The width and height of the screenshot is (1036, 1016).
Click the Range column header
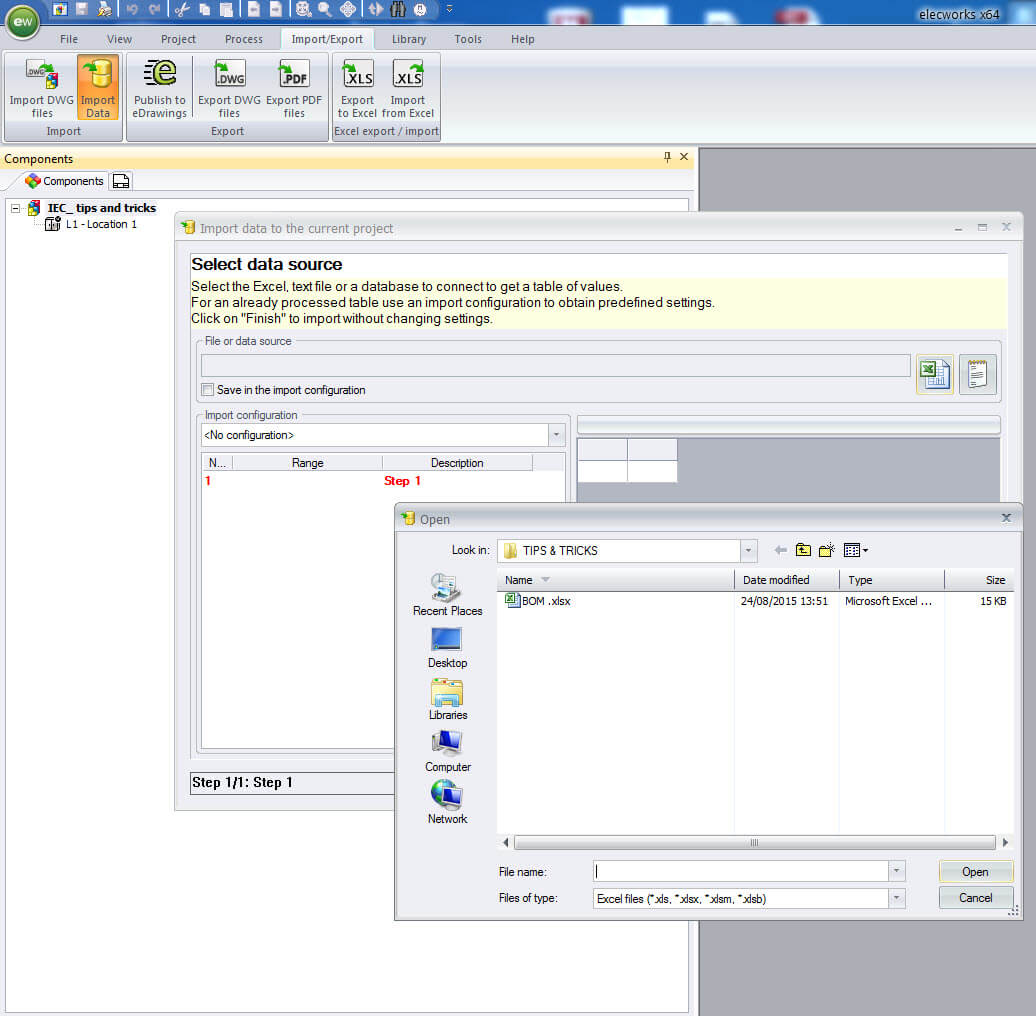click(307, 462)
